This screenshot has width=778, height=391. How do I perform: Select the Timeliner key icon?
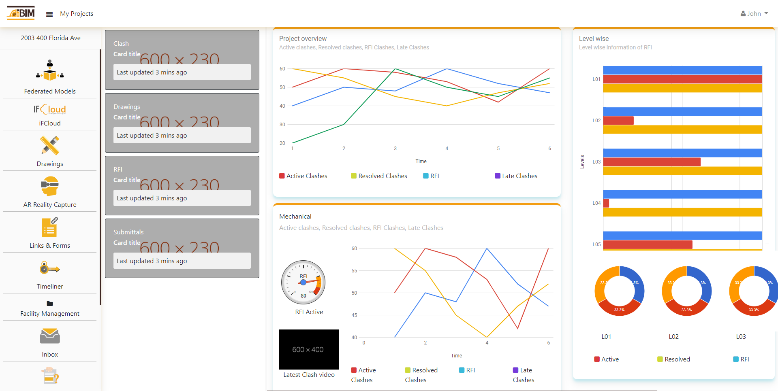coord(50,268)
